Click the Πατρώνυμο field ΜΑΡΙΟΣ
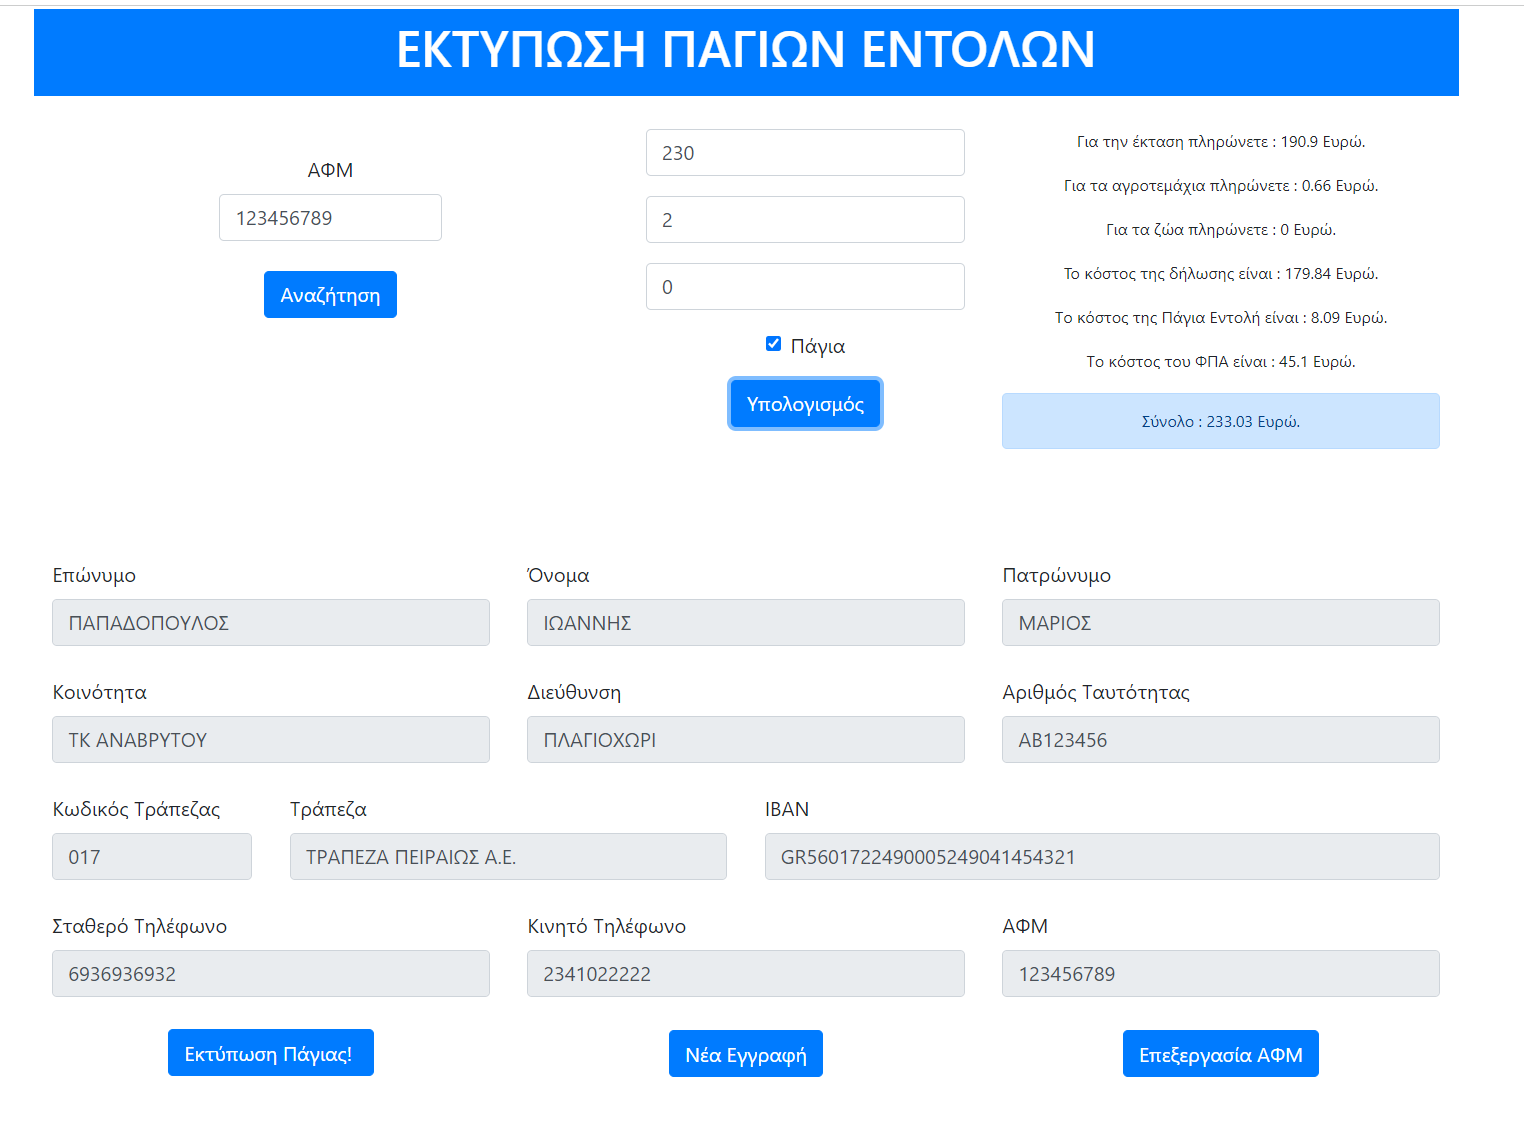1524x1129 pixels. pos(1220,623)
